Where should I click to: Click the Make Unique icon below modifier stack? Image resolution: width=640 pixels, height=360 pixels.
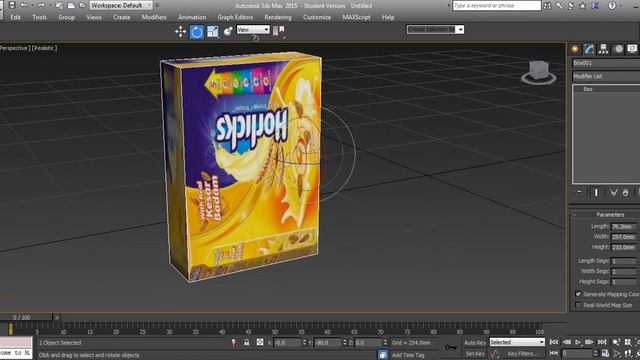click(x=613, y=192)
